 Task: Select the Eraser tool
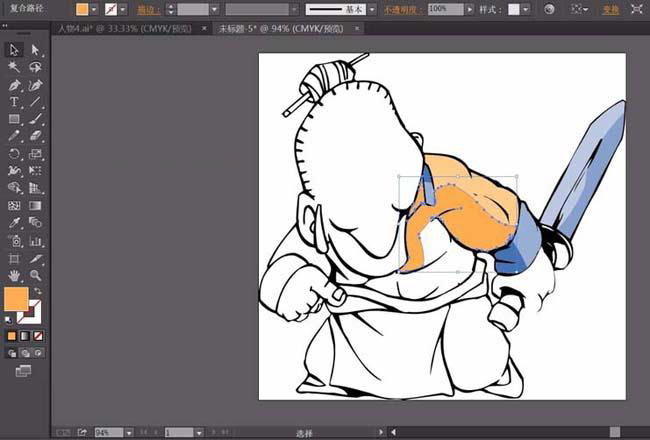click(x=35, y=136)
